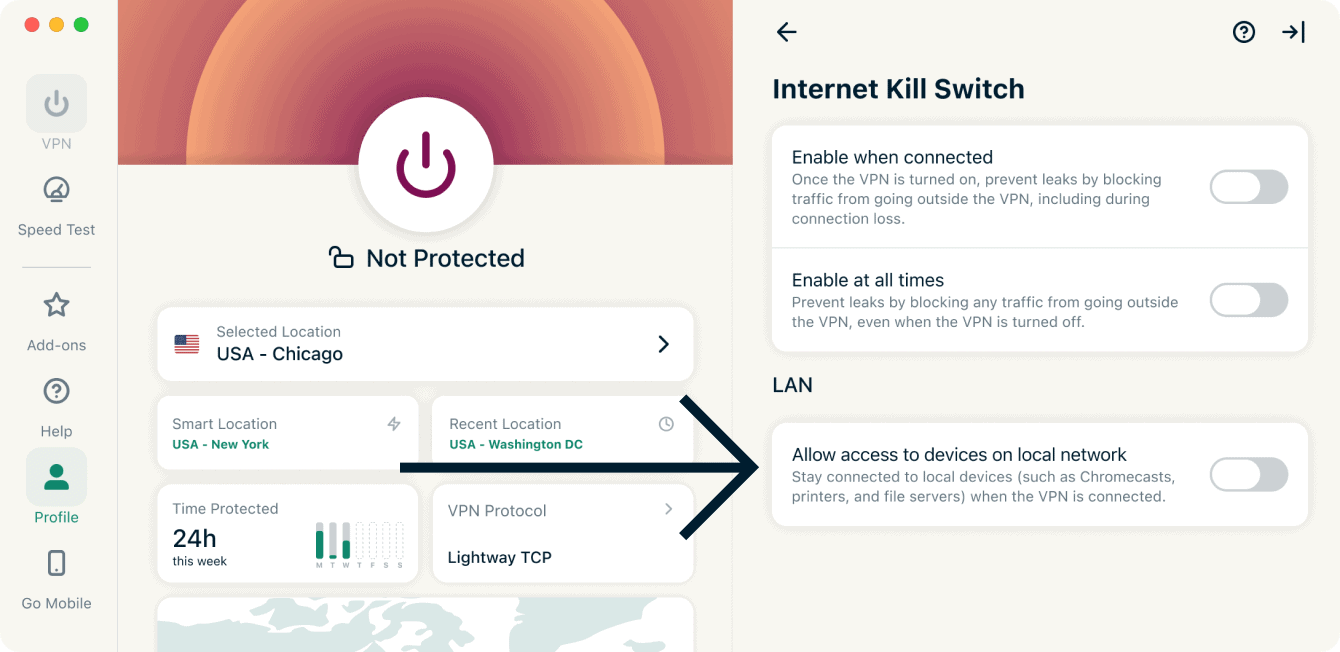This screenshot has width=1340, height=652.
Task: Connect to Smart Location USA - New York
Action: pos(287,433)
